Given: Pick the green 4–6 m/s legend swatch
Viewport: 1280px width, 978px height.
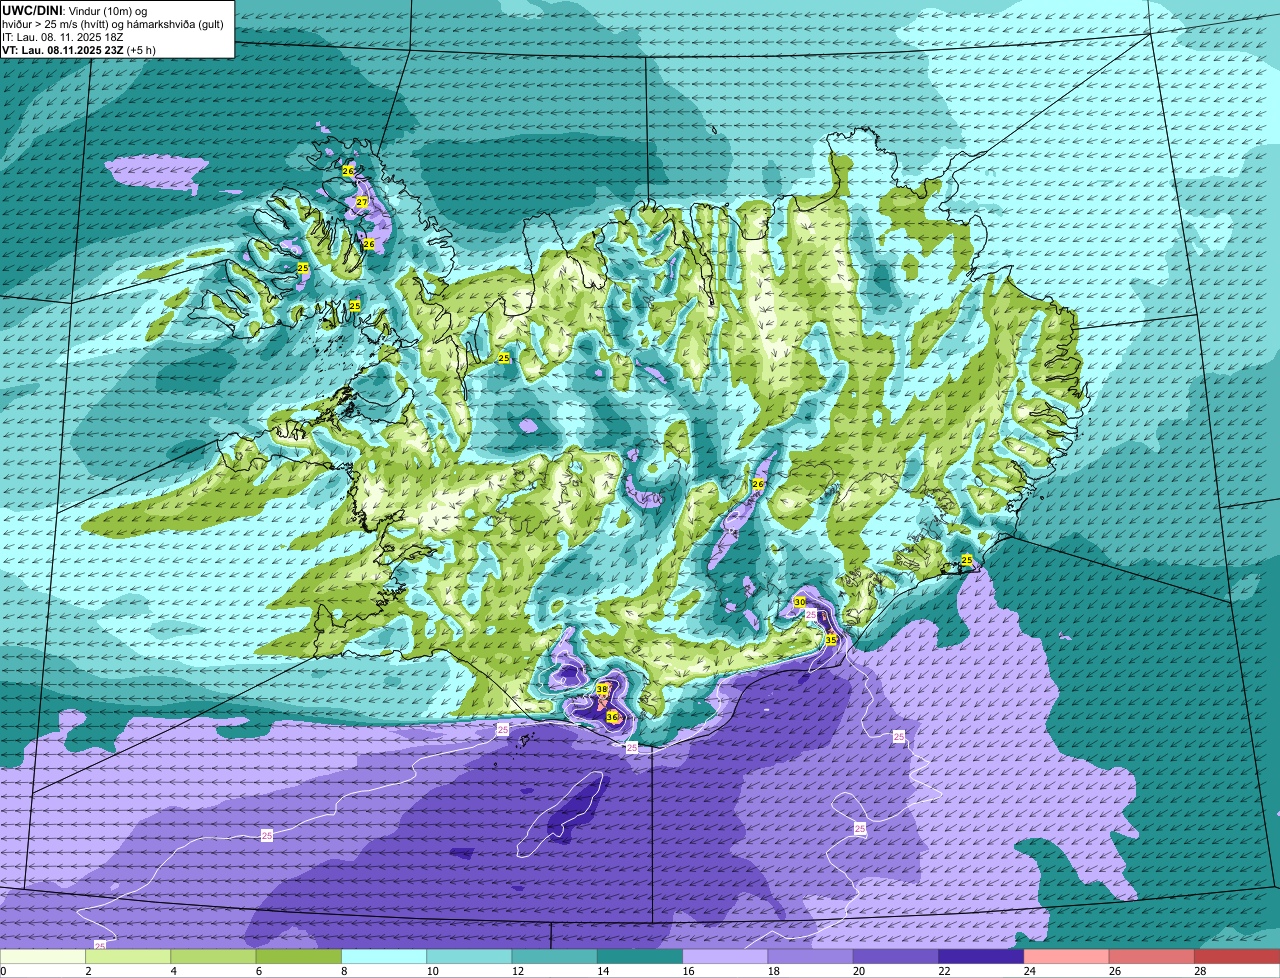Looking at the screenshot, I should [x=213, y=956].
